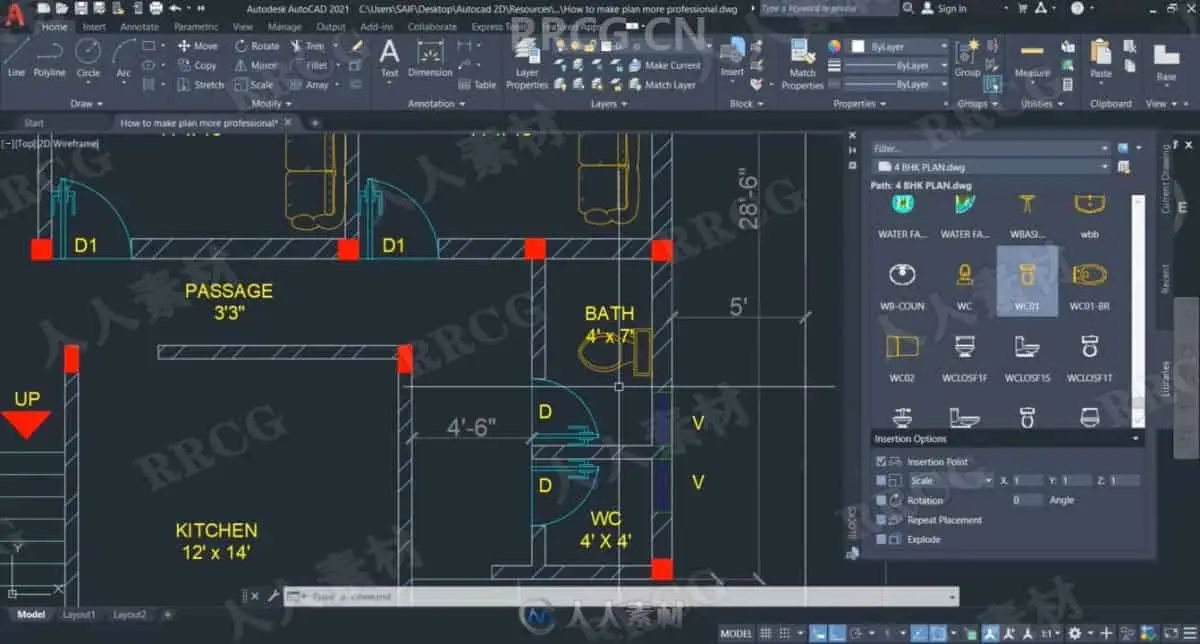Activate the Array command
Screen dimensions: 1200x644
(309, 85)
